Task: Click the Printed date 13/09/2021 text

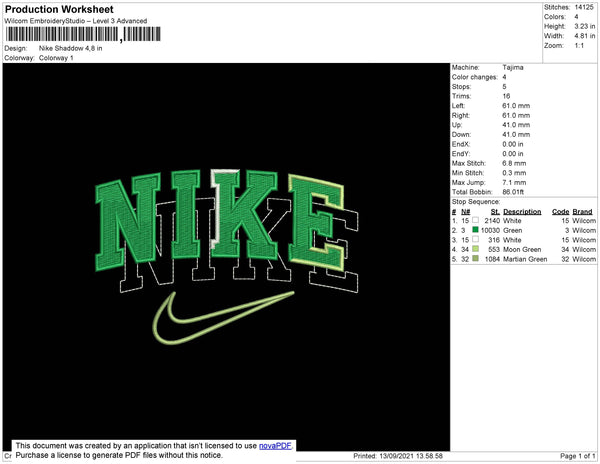Action: pos(398,456)
